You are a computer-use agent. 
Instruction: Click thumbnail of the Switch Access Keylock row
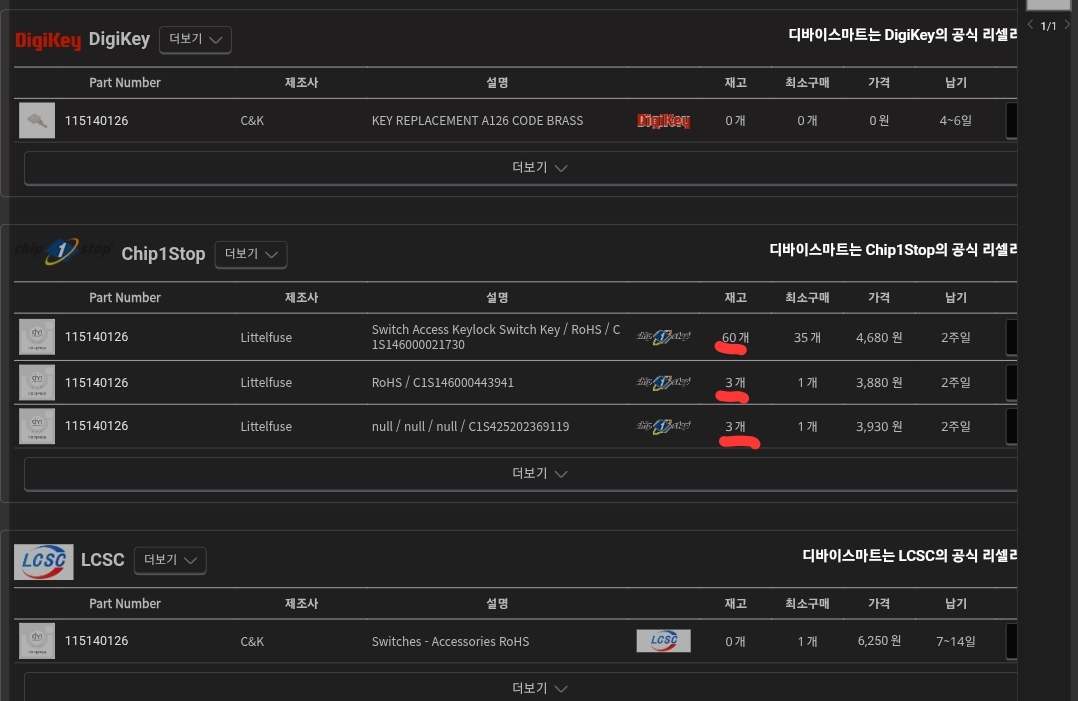point(37,337)
